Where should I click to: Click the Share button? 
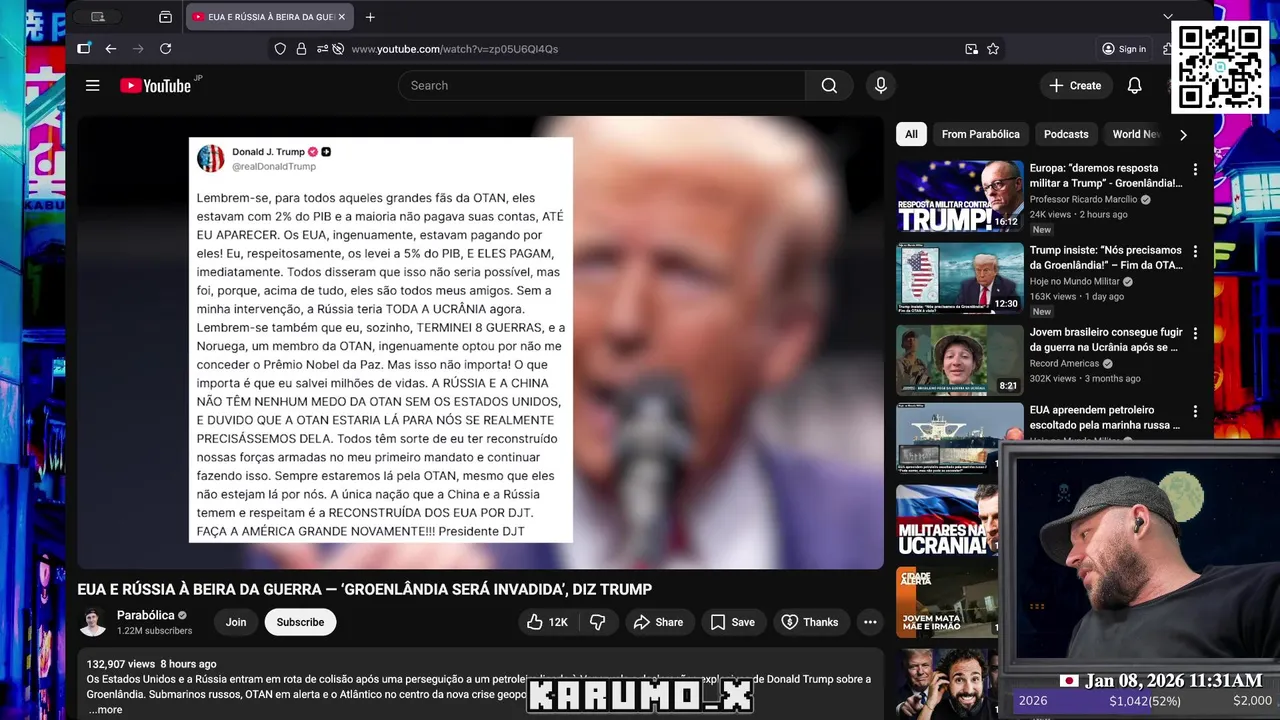tap(659, 622)
